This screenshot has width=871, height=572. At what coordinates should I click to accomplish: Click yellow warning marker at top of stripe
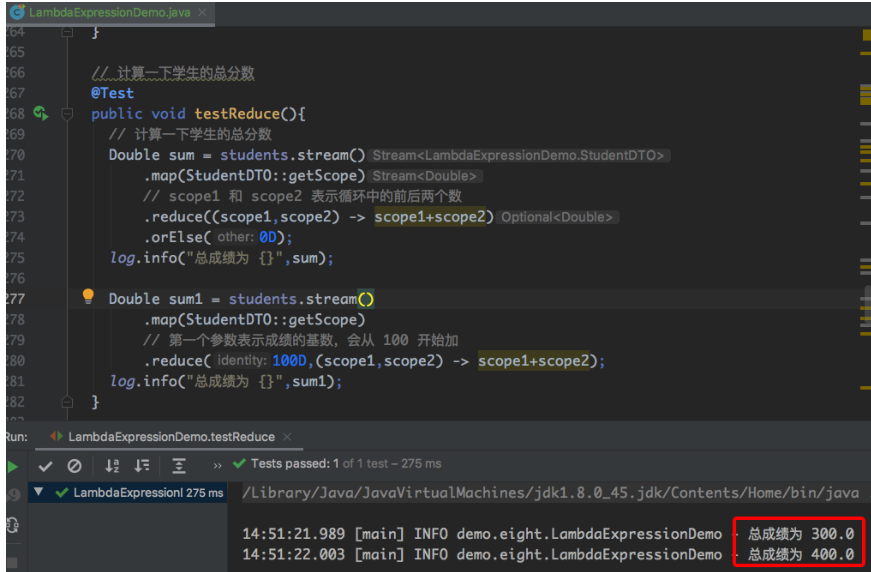(867, 34)
